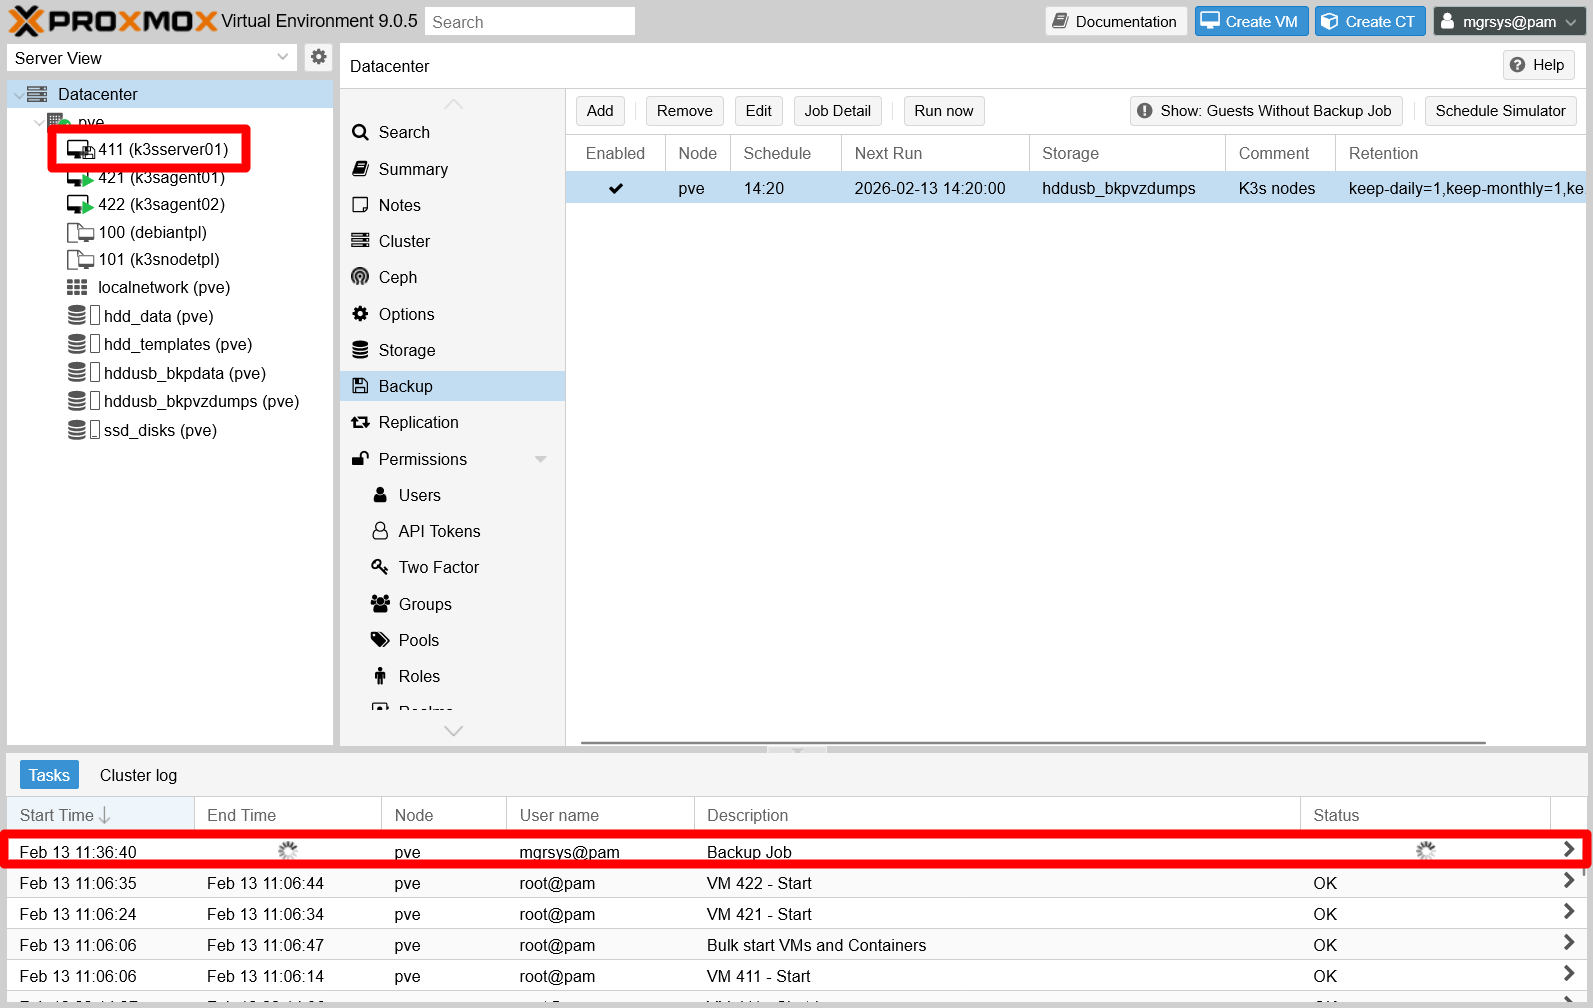
Task: Click the top Search input field
Action: tap(530, 21)
